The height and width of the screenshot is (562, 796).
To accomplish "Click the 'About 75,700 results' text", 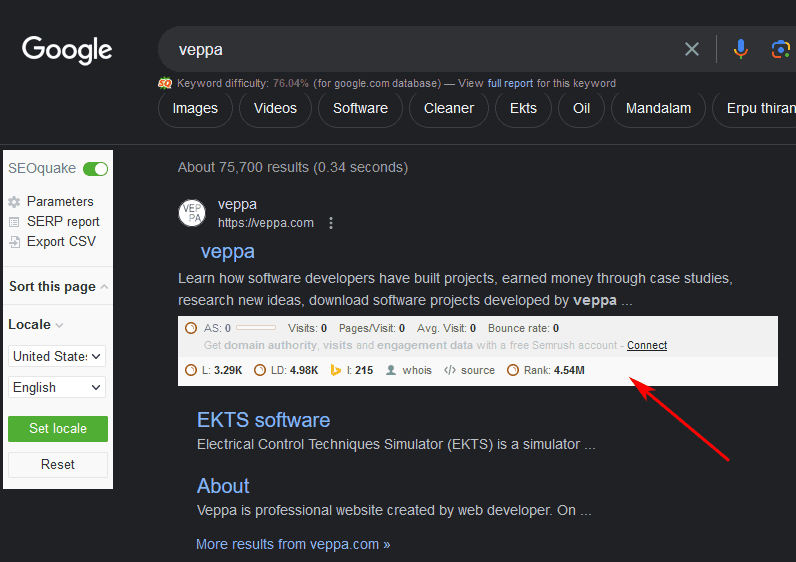I will pyautogui.click(x=293, y=168).
